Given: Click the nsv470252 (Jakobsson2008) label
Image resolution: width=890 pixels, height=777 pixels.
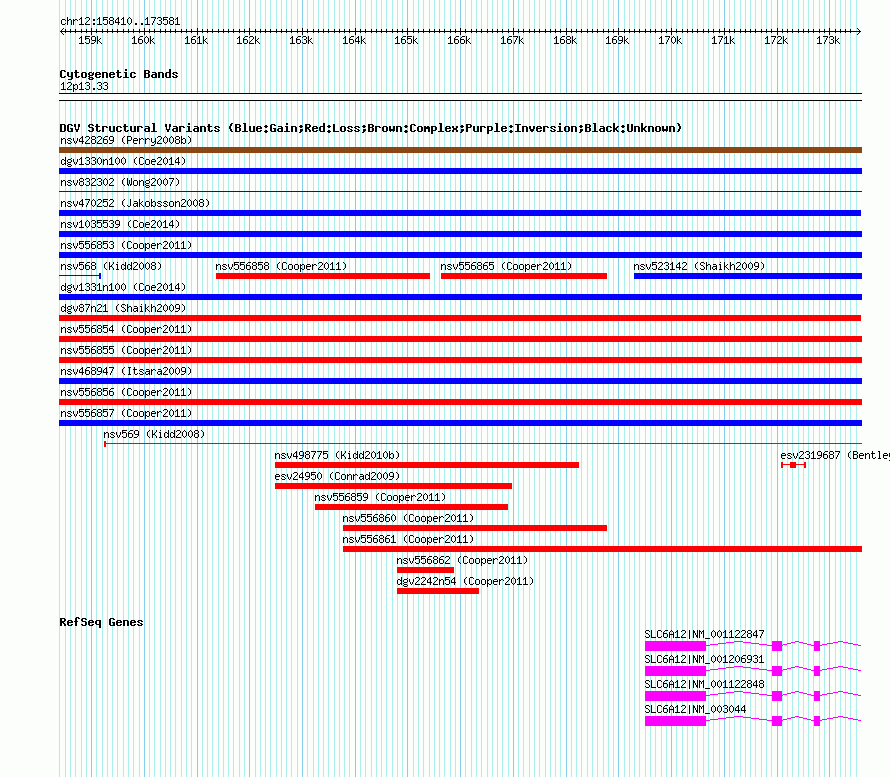Looking at the screenshot, I should [135, 203].
